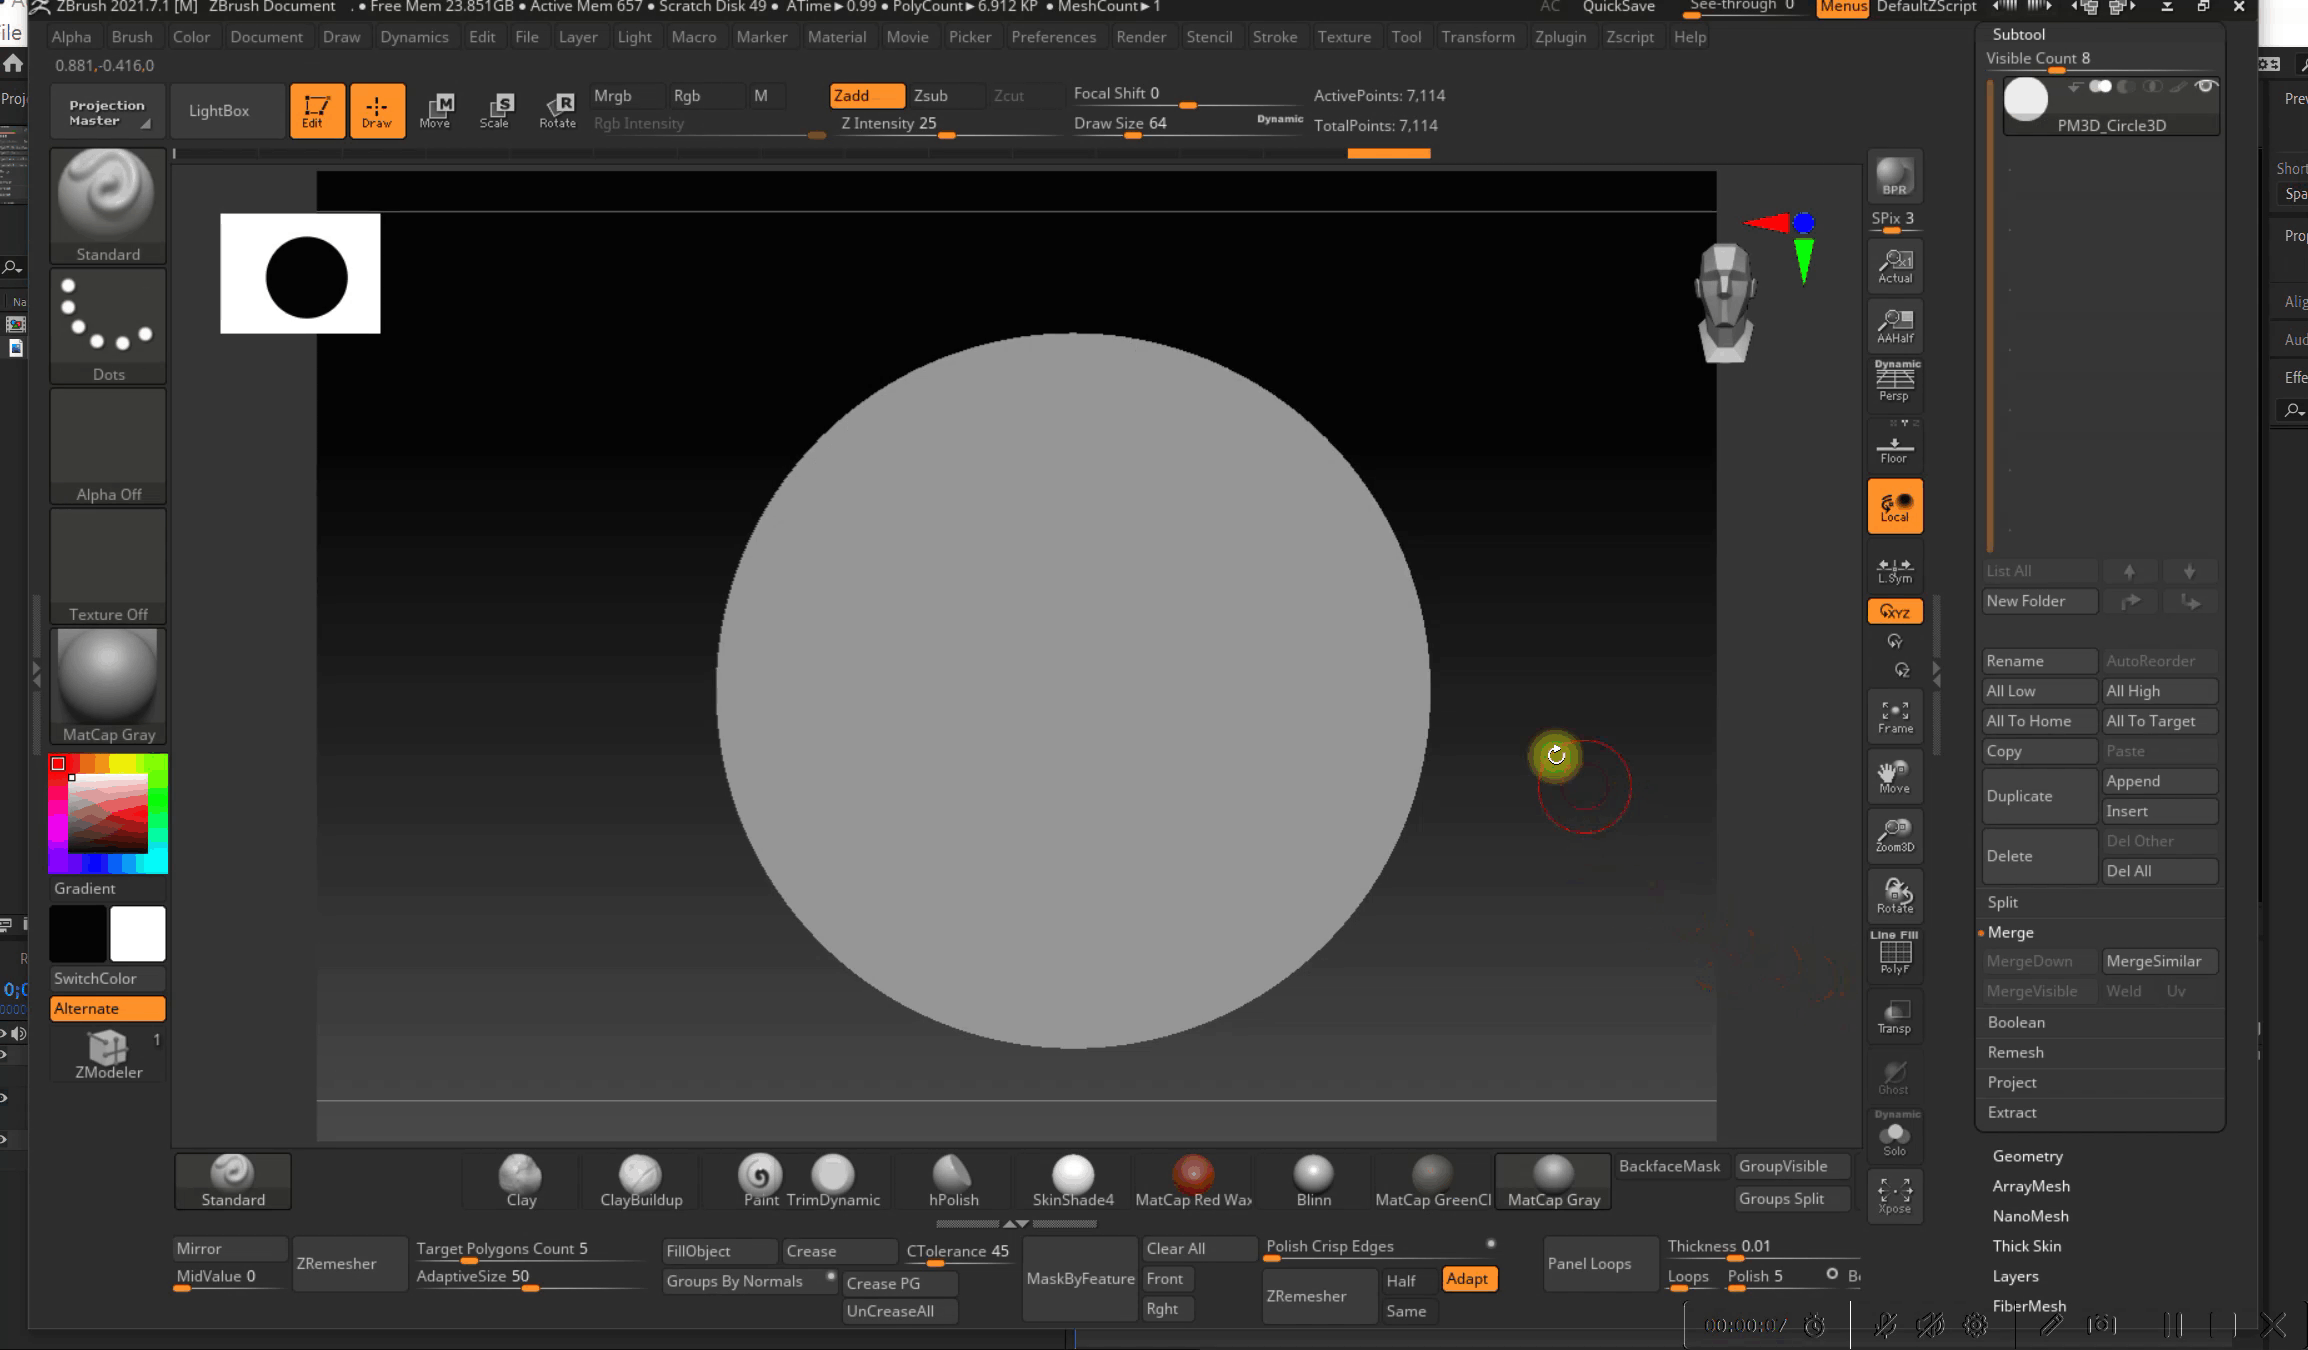The height and width of the screenshot is (1350, 2308).
Task: Click the PolyF line fill icon
Action: (x=1894, y=954)
